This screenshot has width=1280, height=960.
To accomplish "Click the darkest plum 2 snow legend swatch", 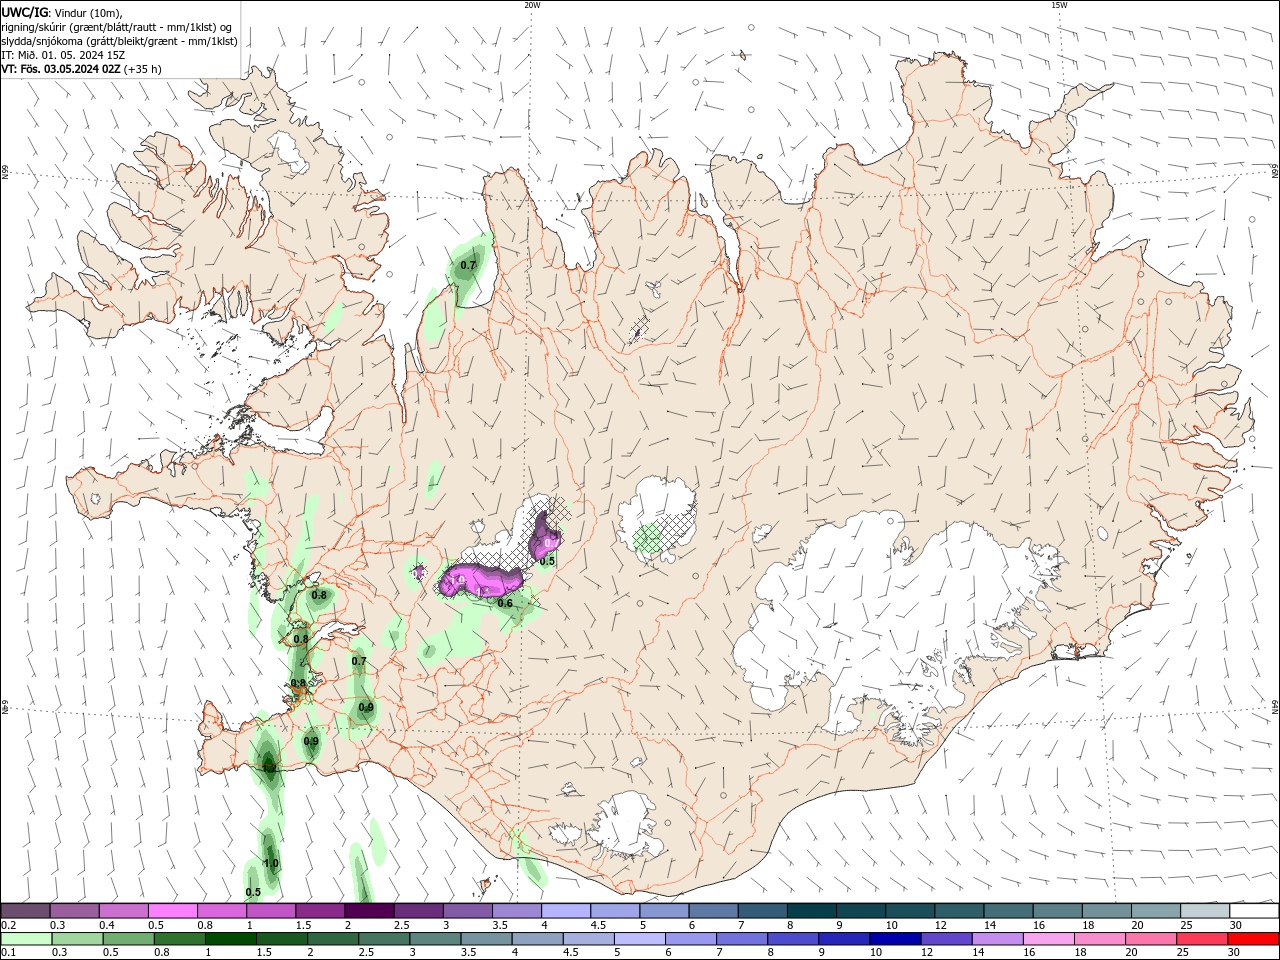I will click(x=368, y=911).
